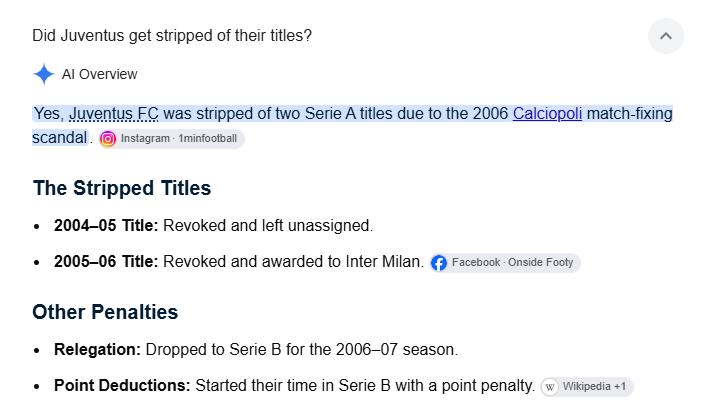
Task: Click 'The Stripped Titles' heading
Action: (122, 188)
